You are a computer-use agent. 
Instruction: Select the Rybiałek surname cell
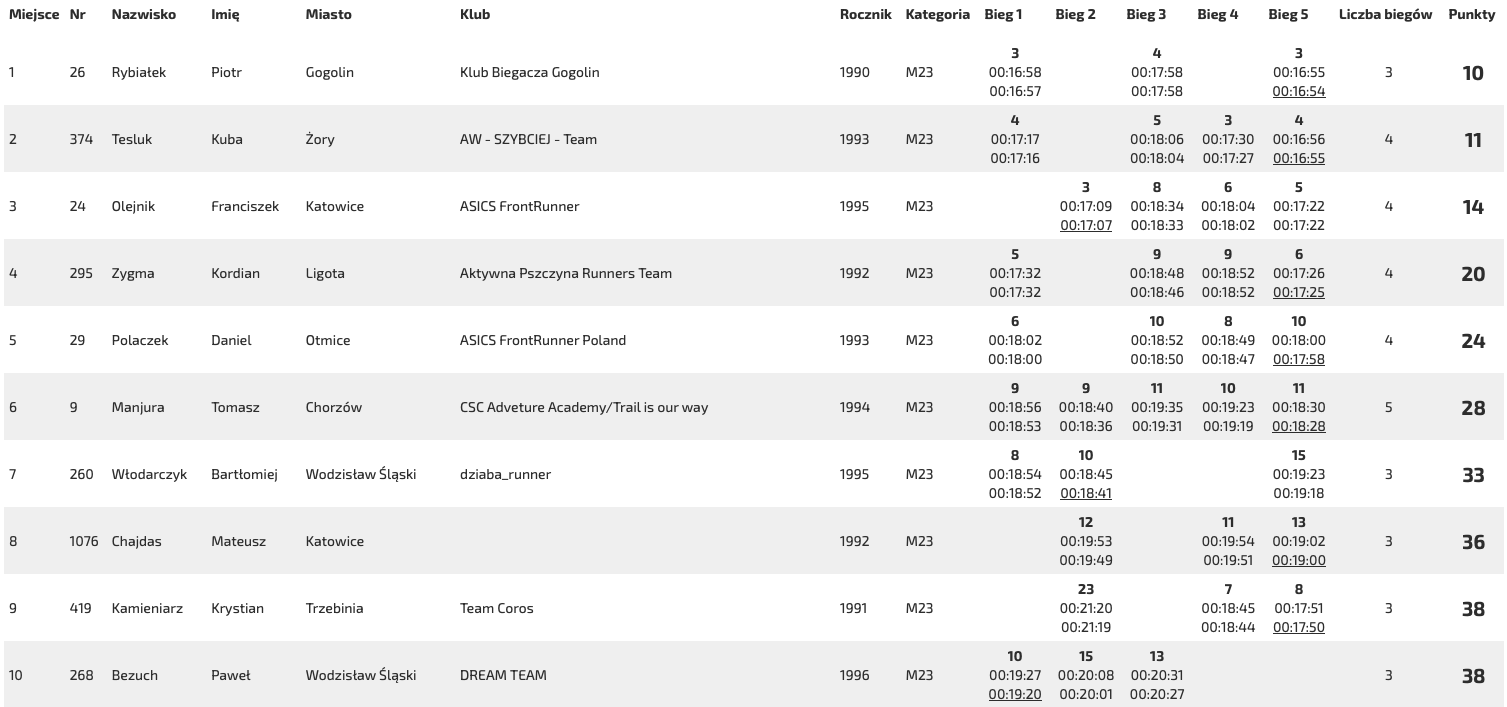coord(140,72)
